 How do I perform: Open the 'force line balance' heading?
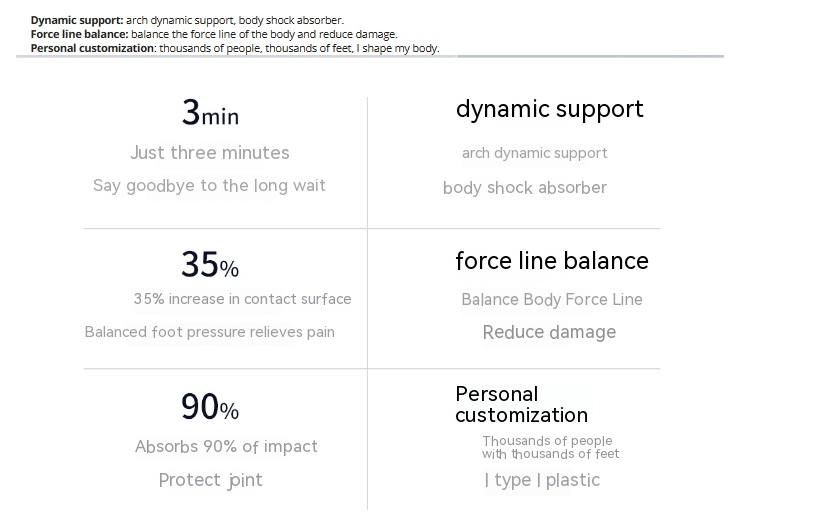point(552,261)
